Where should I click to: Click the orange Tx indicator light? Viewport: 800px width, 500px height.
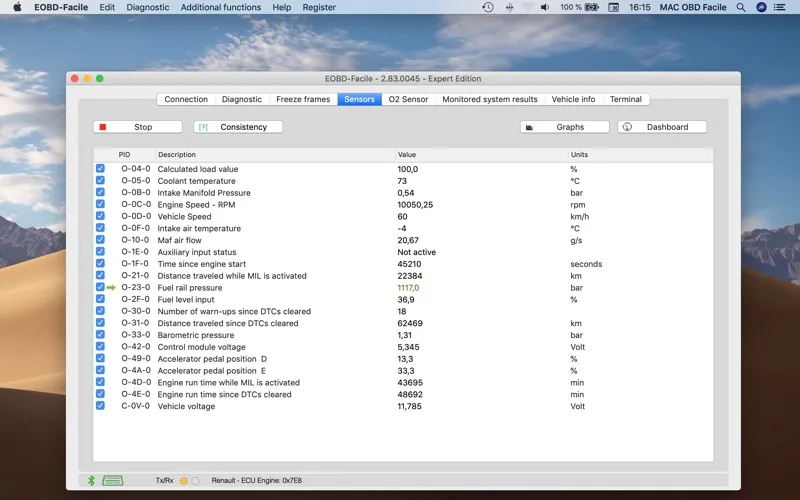coord(184,481)
